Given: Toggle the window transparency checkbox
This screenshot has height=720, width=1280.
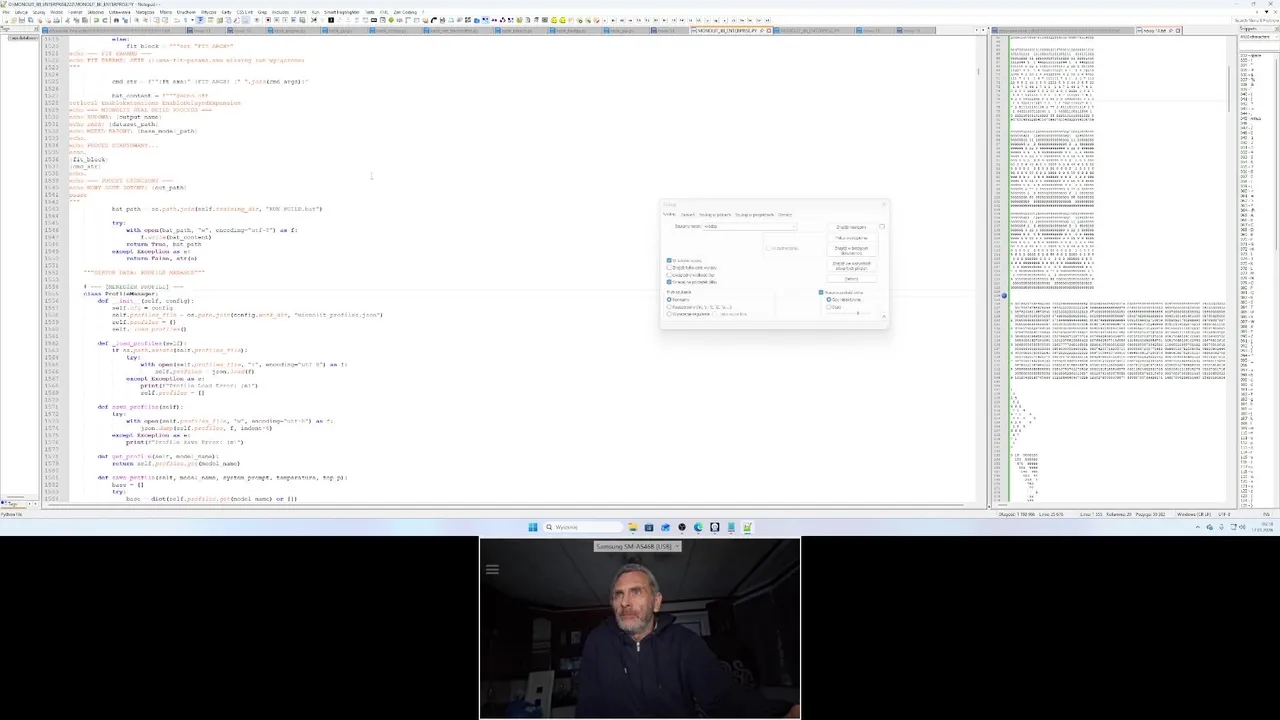Looking at the screenshot, I should 821,292.
